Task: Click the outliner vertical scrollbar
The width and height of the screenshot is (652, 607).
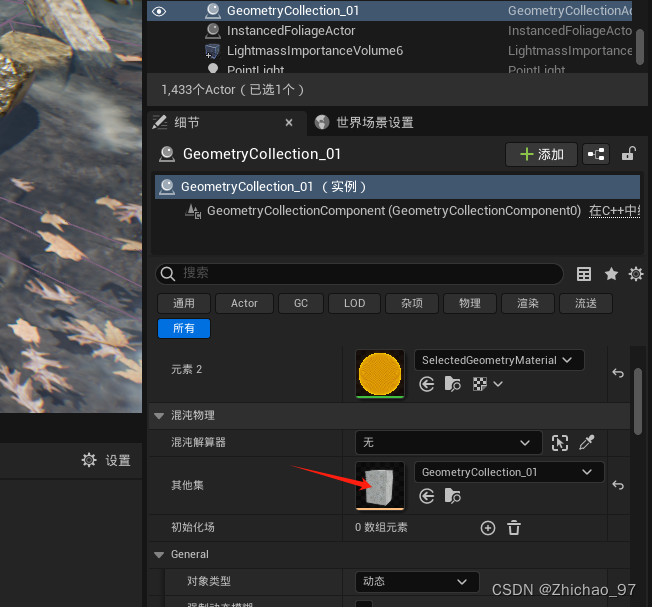Action: click(x=640, y=47)
